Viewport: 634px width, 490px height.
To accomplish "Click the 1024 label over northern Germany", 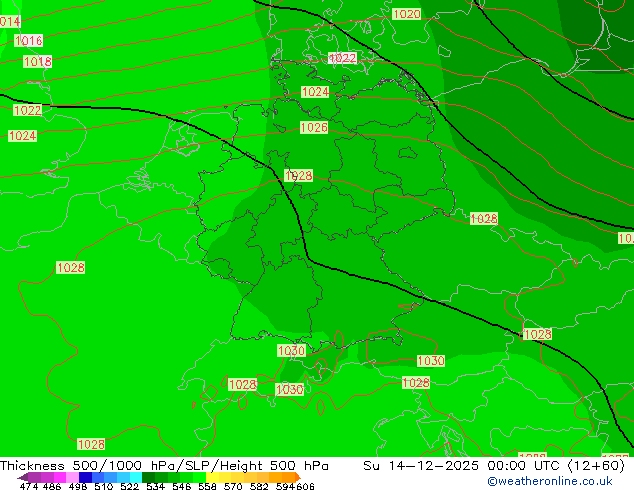I will (315, 92).
